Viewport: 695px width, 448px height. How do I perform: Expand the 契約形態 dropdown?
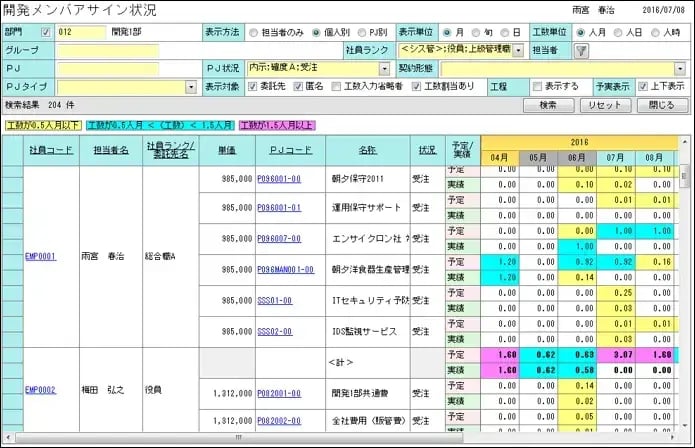pyautogui.click(x=680, y=68)
